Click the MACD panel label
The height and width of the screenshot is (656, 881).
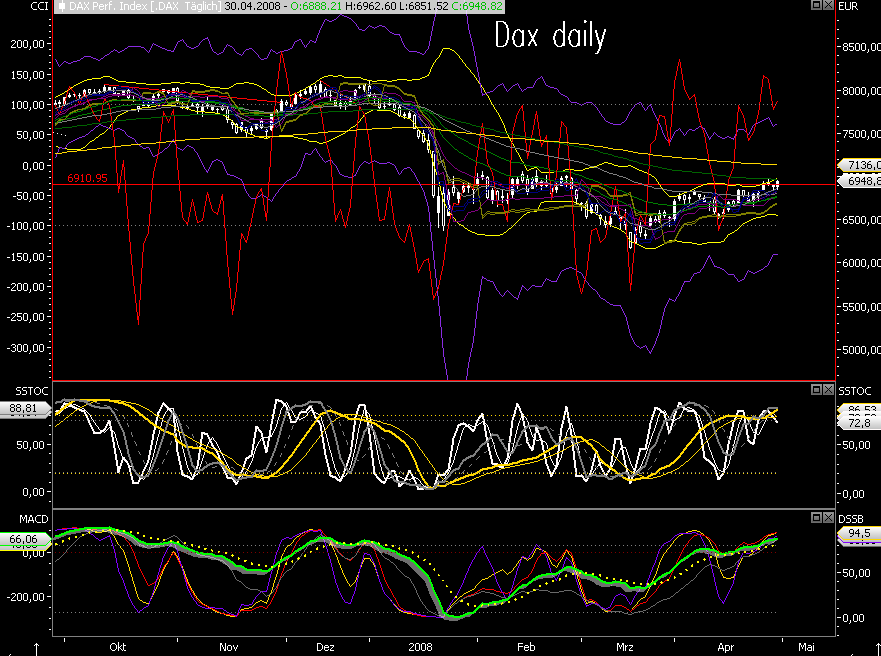(x=34, y=519)
